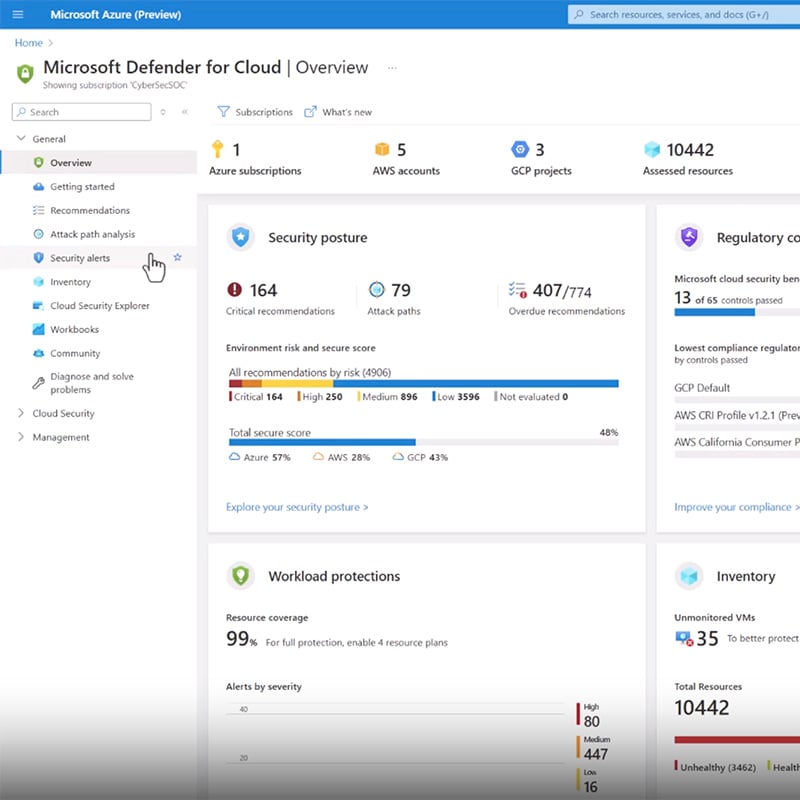Screen dimensions: 800x800
Task: Open Explore your security posture link
Action: coord(295,507)
